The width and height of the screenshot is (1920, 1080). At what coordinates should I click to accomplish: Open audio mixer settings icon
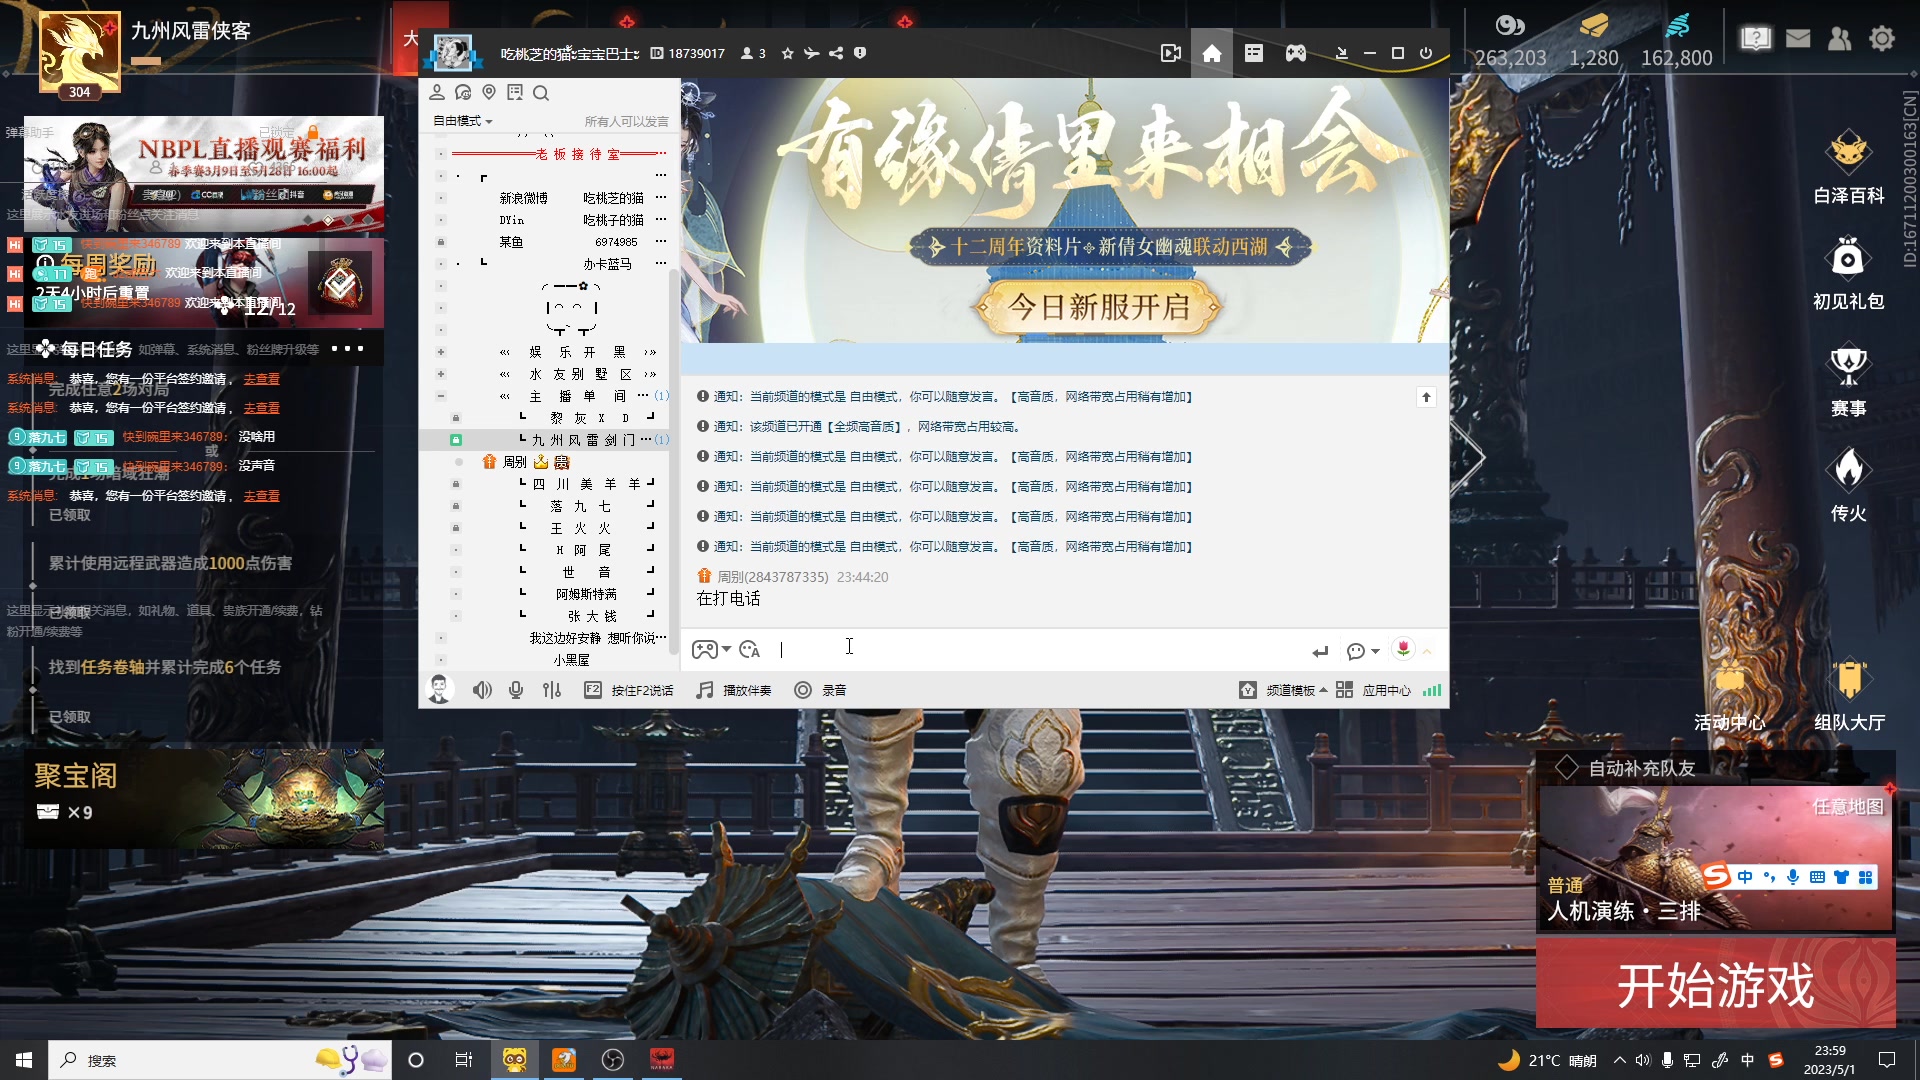click(x=552, y=690)
